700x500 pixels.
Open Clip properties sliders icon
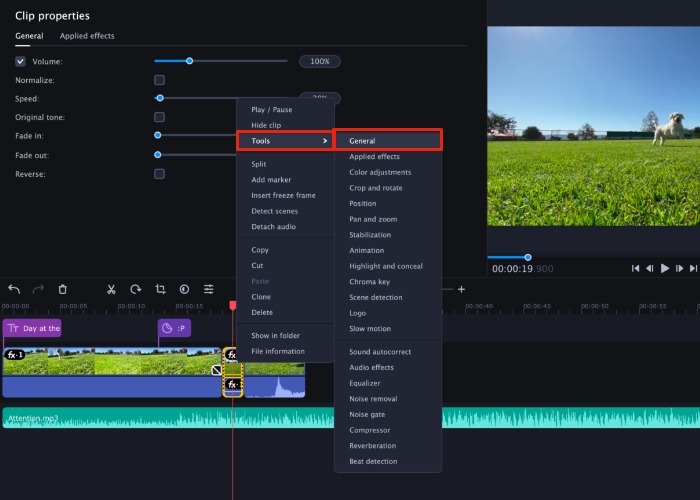(208, 289)
